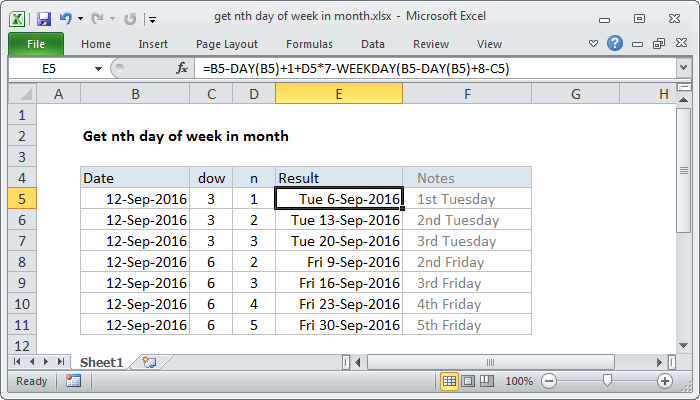This screenshot has height=400, width=700.
Task: Toggle ribbon minimize caret icon
Action: click(593, 44)
